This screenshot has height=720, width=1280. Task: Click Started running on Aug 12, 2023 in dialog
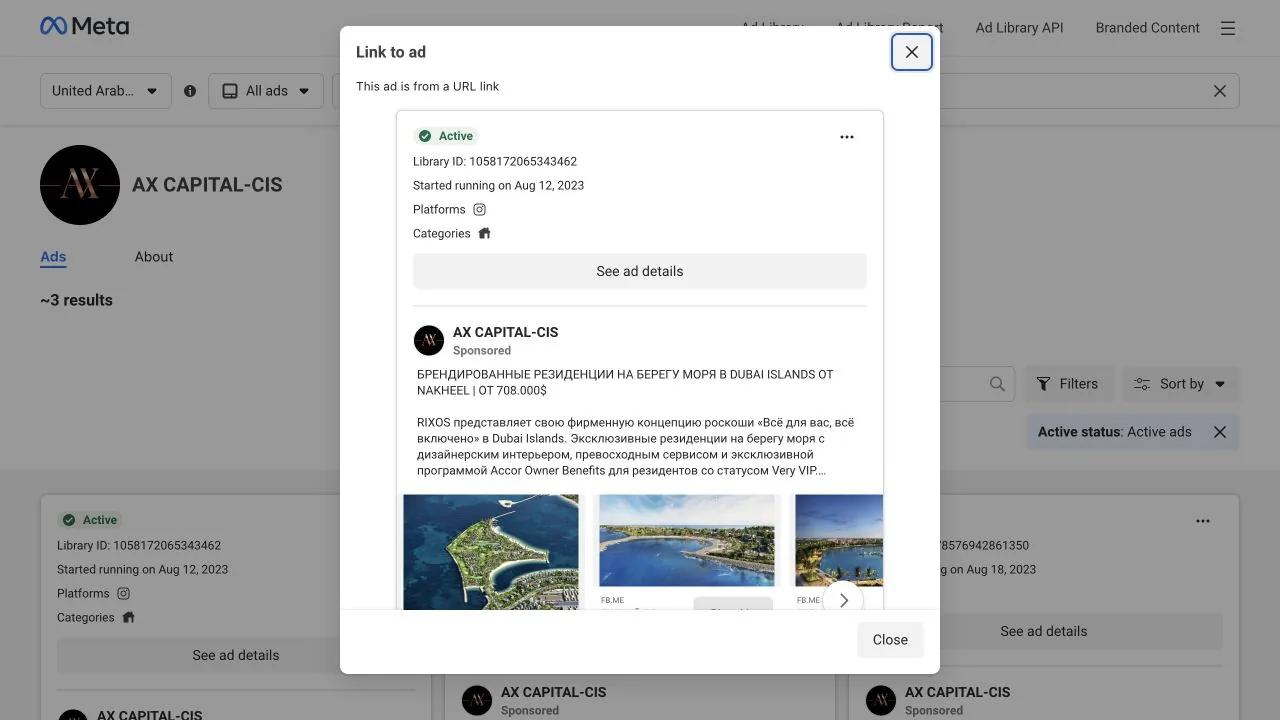tap(499, 185)
